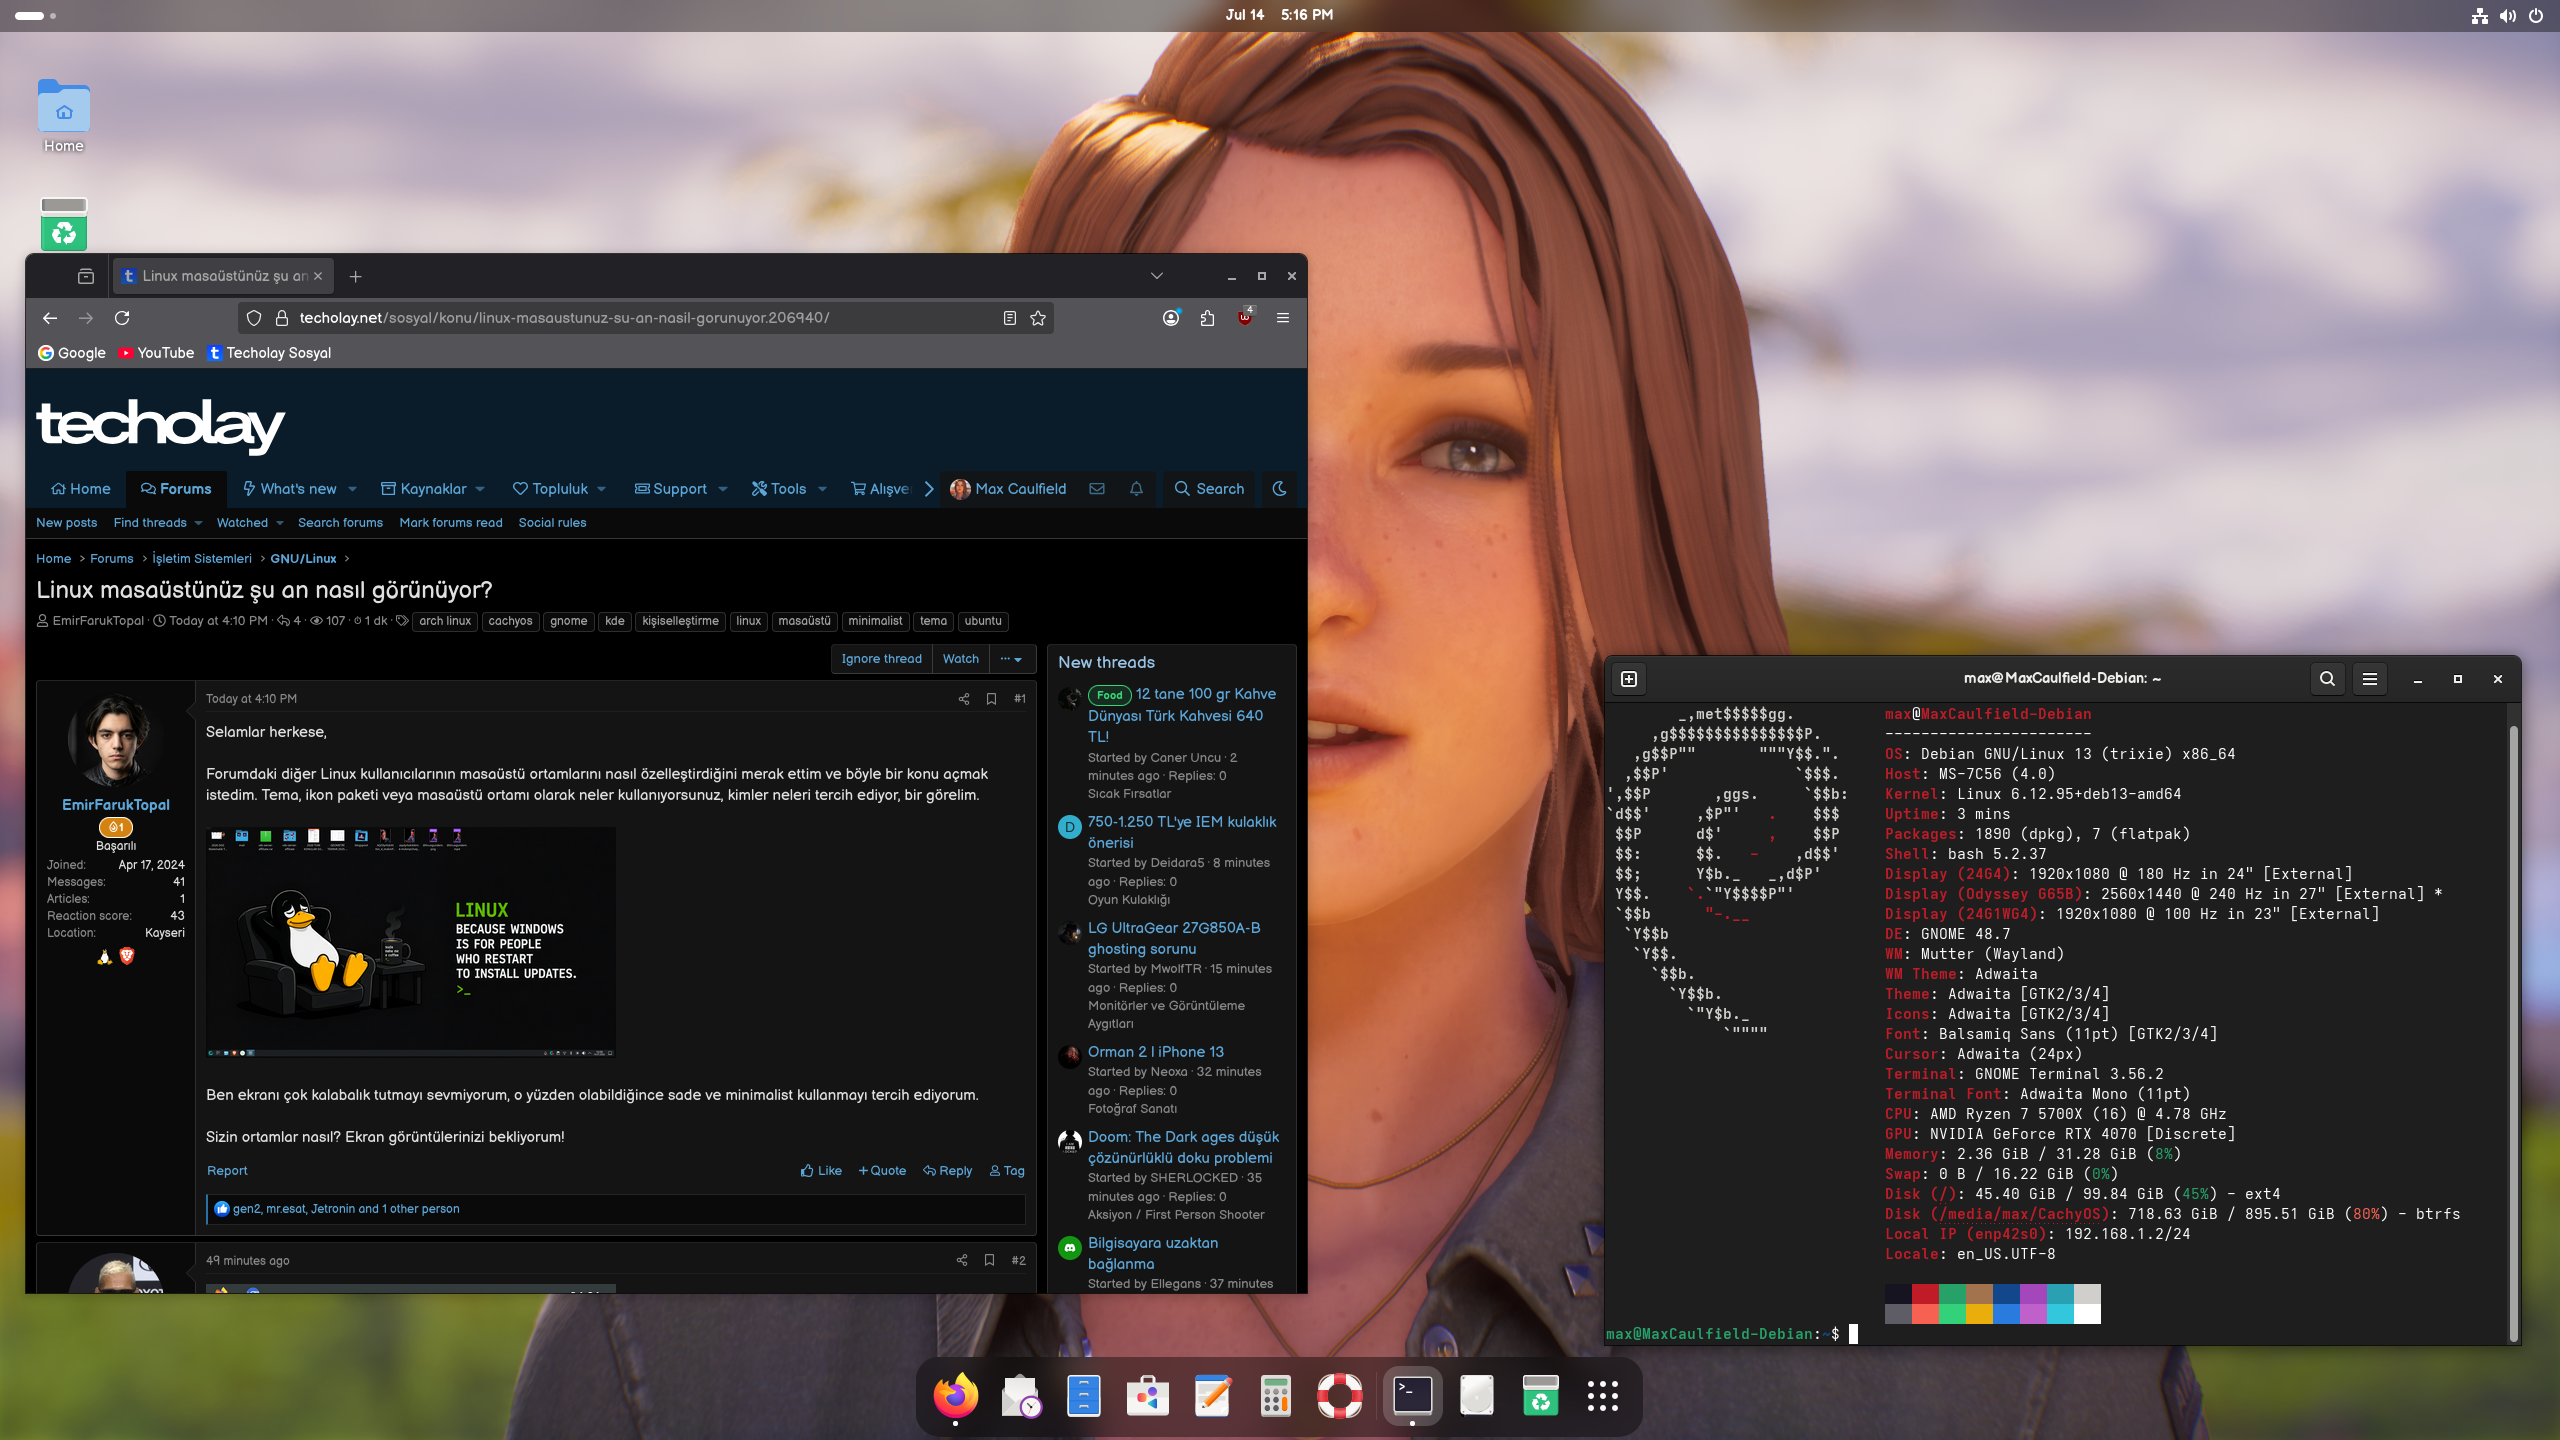Open the uBlock Origin extension icon
The height and width of the screenshot is (1440, 2560).
[x=1245, y=318]
